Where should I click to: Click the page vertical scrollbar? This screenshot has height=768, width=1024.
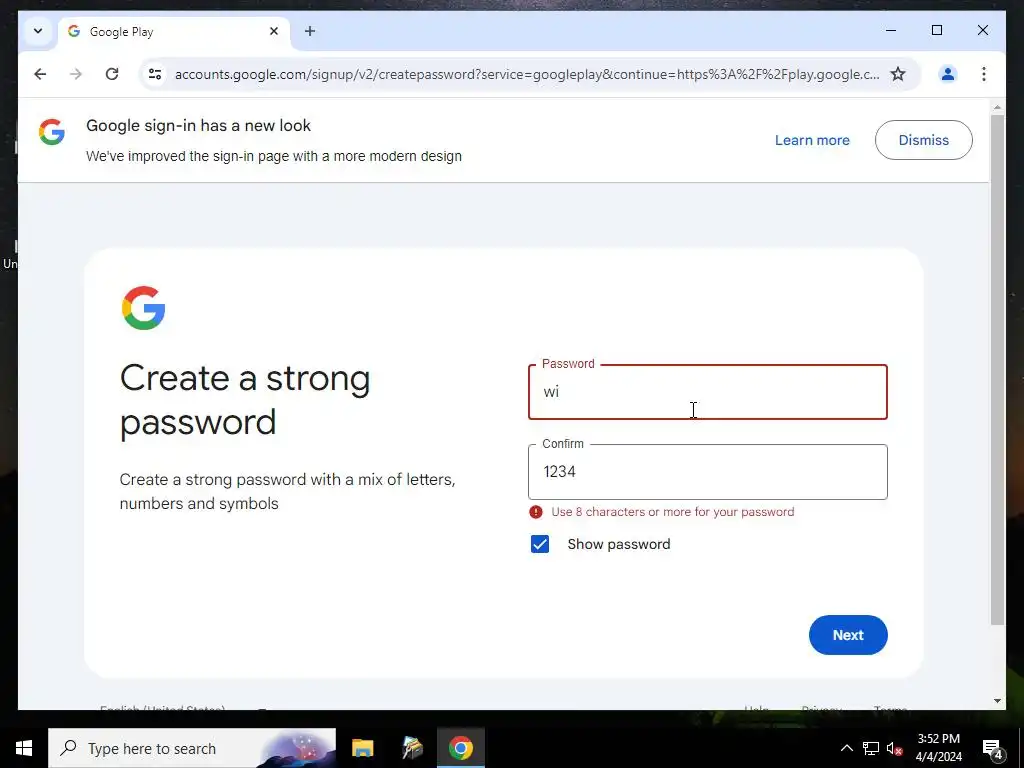tap(997, 370)
